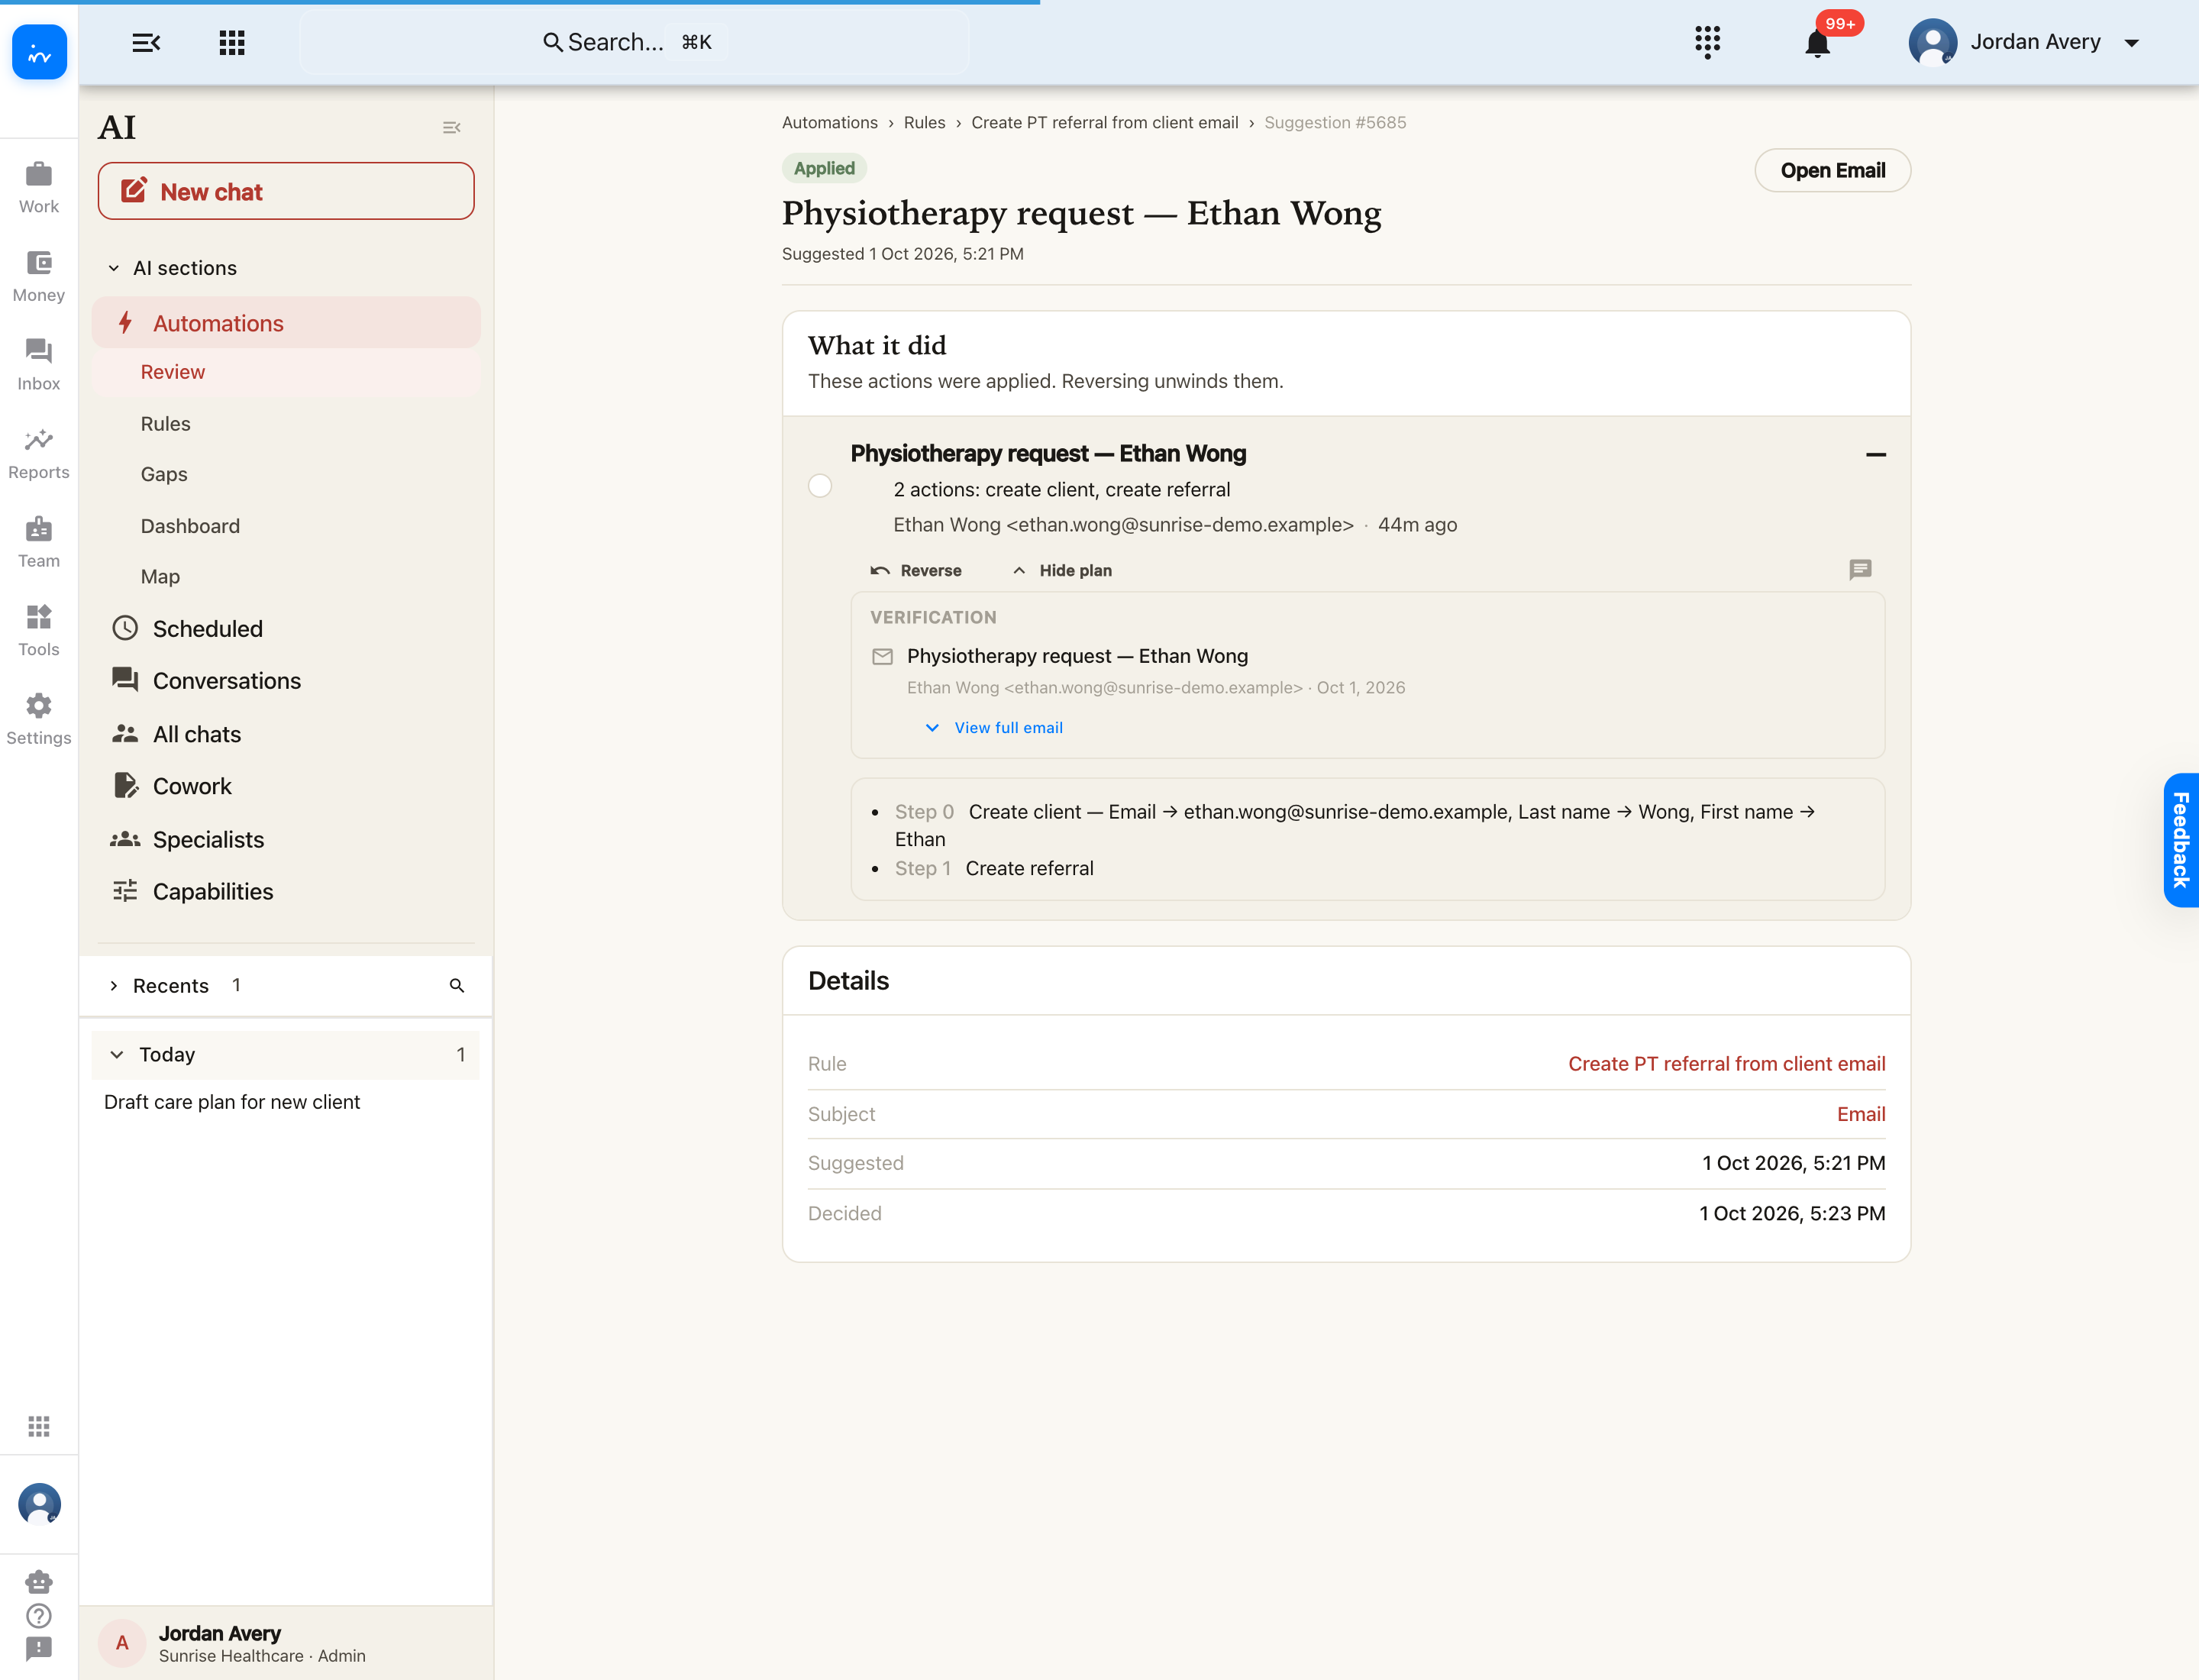Go to Rules breadcrumb

click(x=924, y=122)
